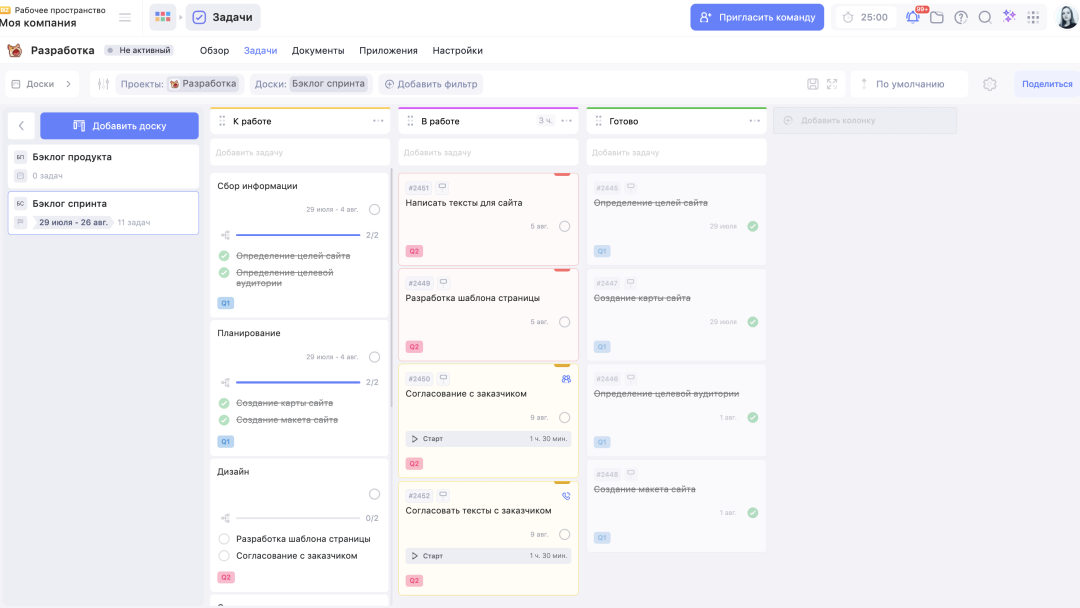Open the help question mark icon
Viewport: 1080px width, 608px height.
pos(961,17)
